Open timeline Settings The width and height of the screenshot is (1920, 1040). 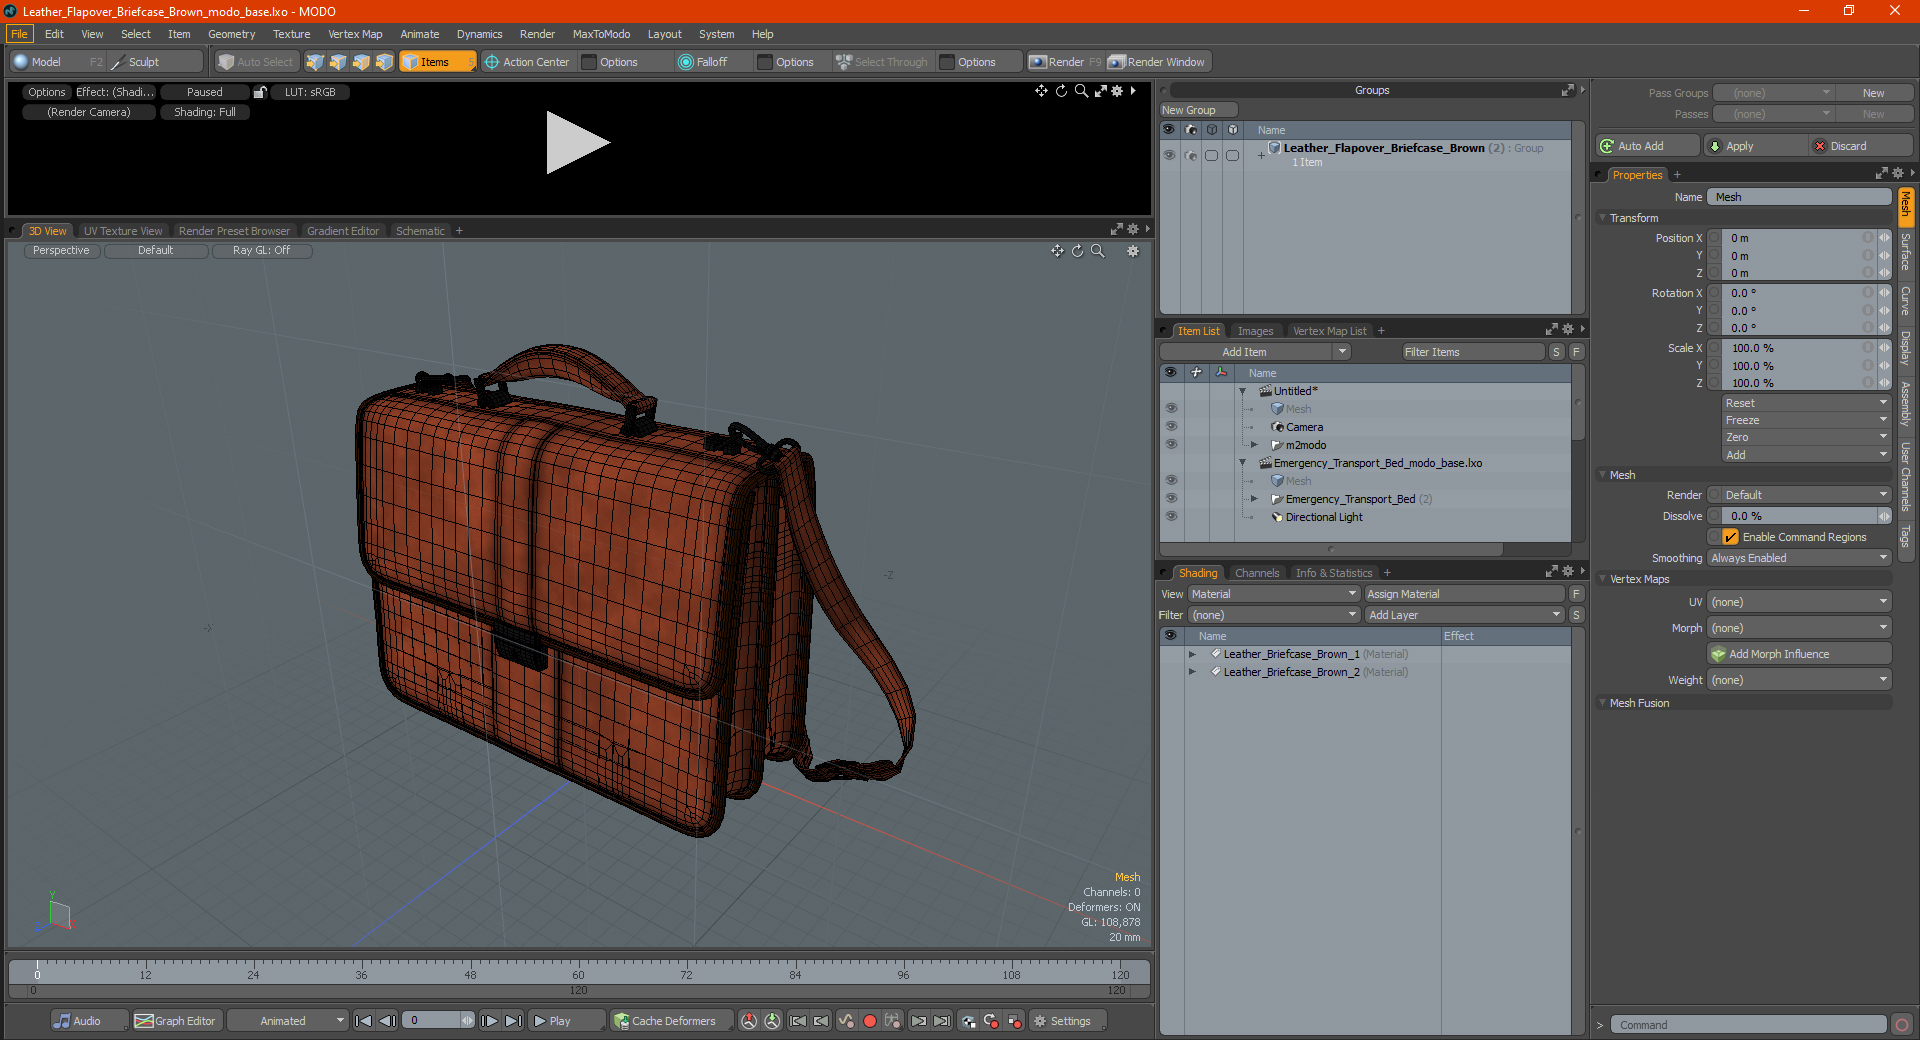[1068, 1021]
